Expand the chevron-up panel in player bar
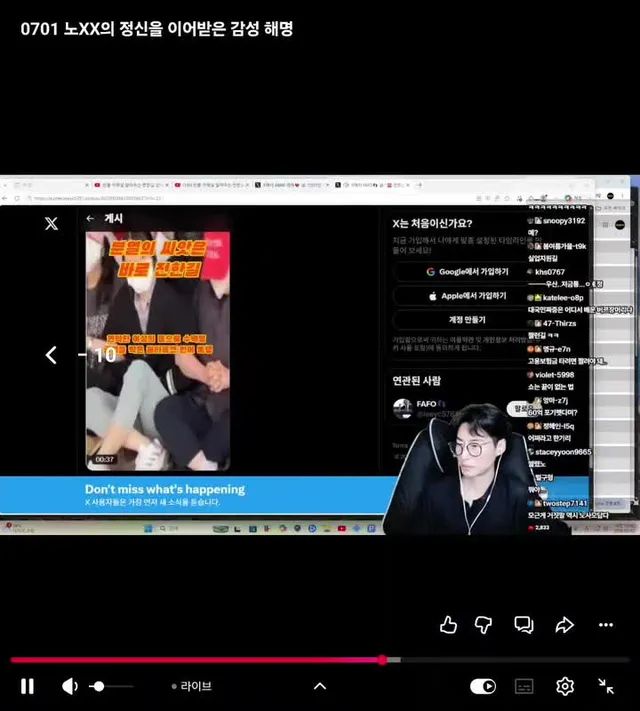Screen dimensions: 640x711 coord(320,686)
